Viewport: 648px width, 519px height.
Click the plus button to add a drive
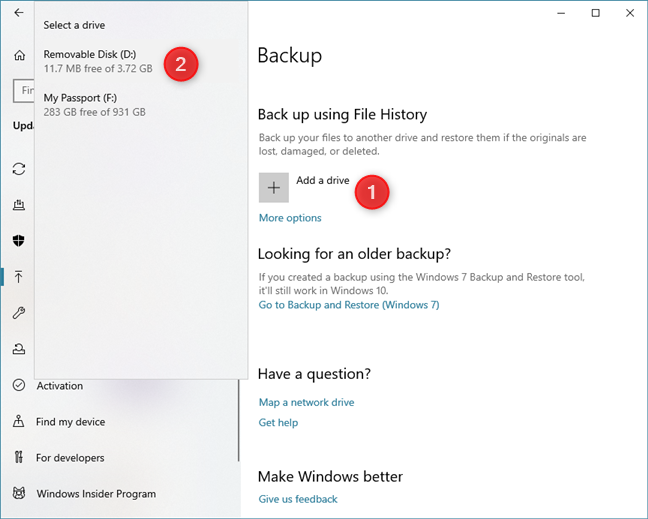(273, 188)
